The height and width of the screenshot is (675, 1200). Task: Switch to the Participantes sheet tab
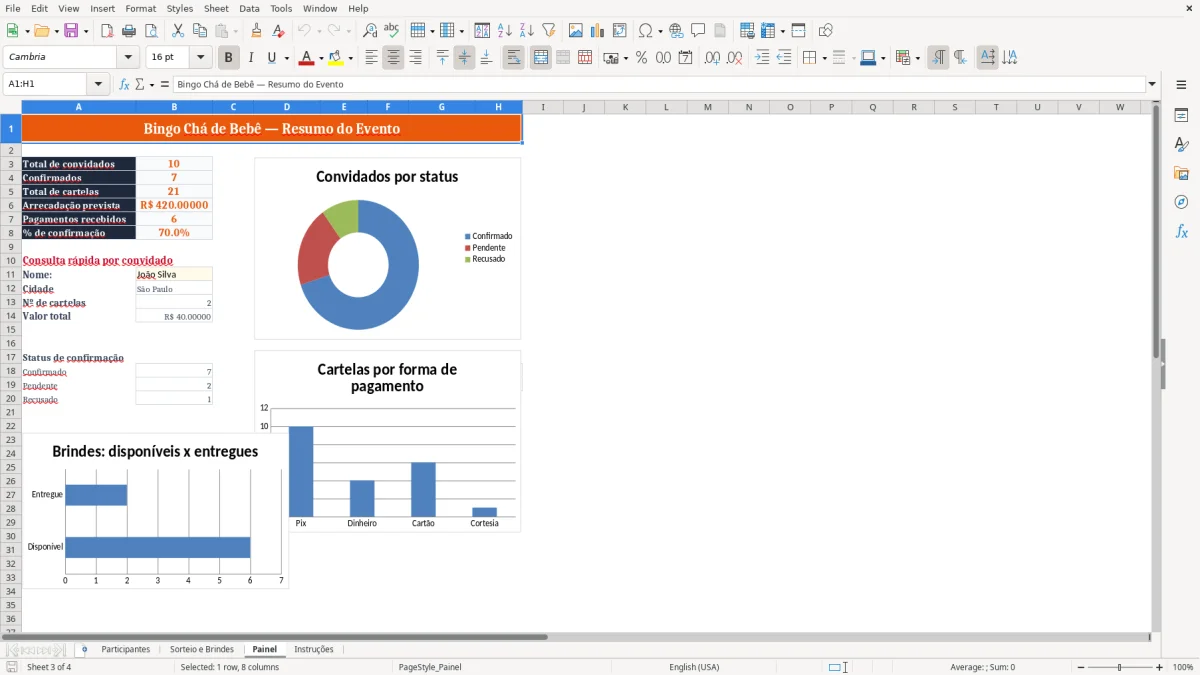(x=126, y=649)
